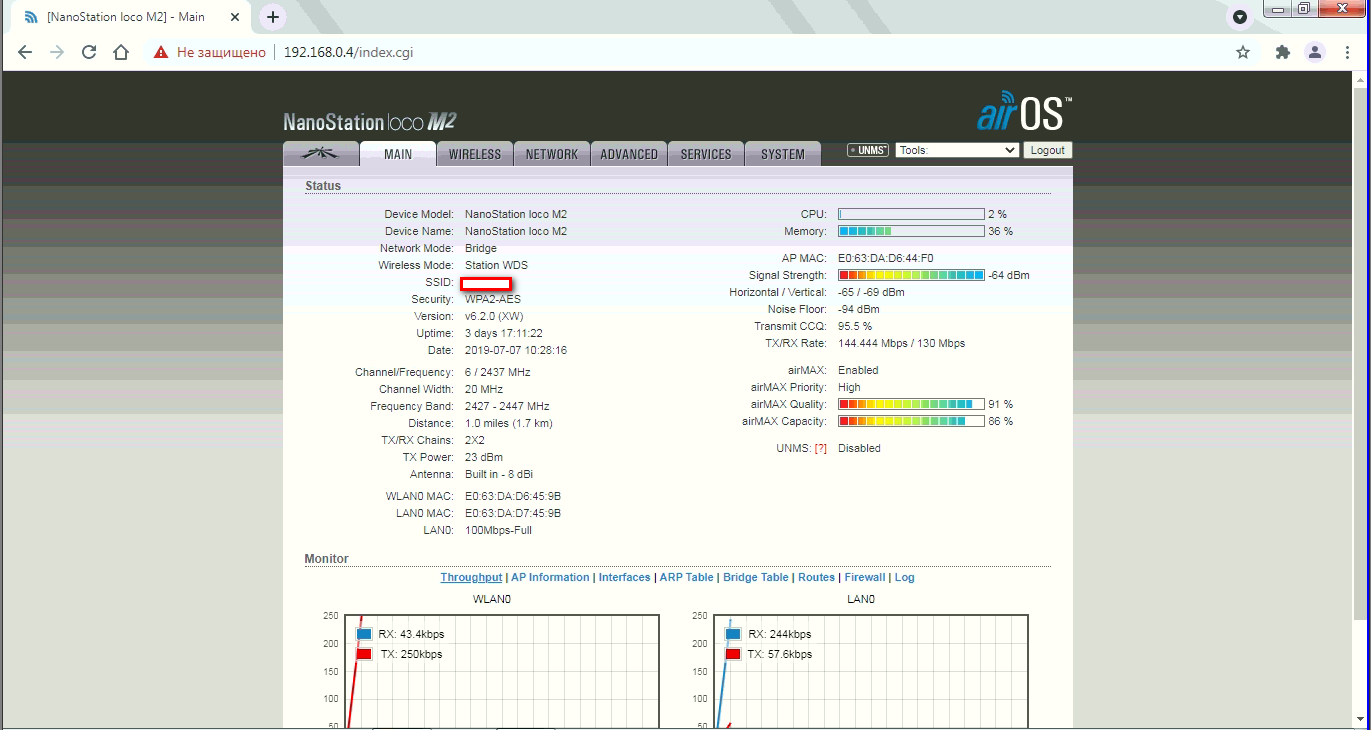Open the Log link
This screenshot has width=1371, height=730.
[905, 577]
